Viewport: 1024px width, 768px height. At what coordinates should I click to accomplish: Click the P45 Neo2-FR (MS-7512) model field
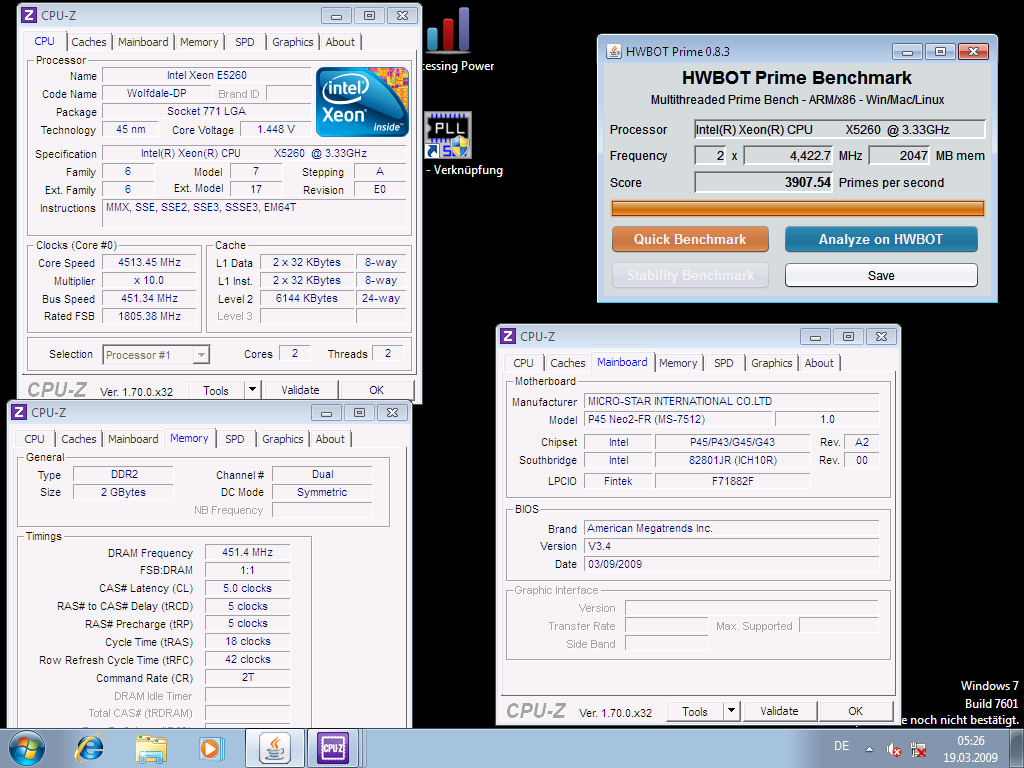click(678, 419)
